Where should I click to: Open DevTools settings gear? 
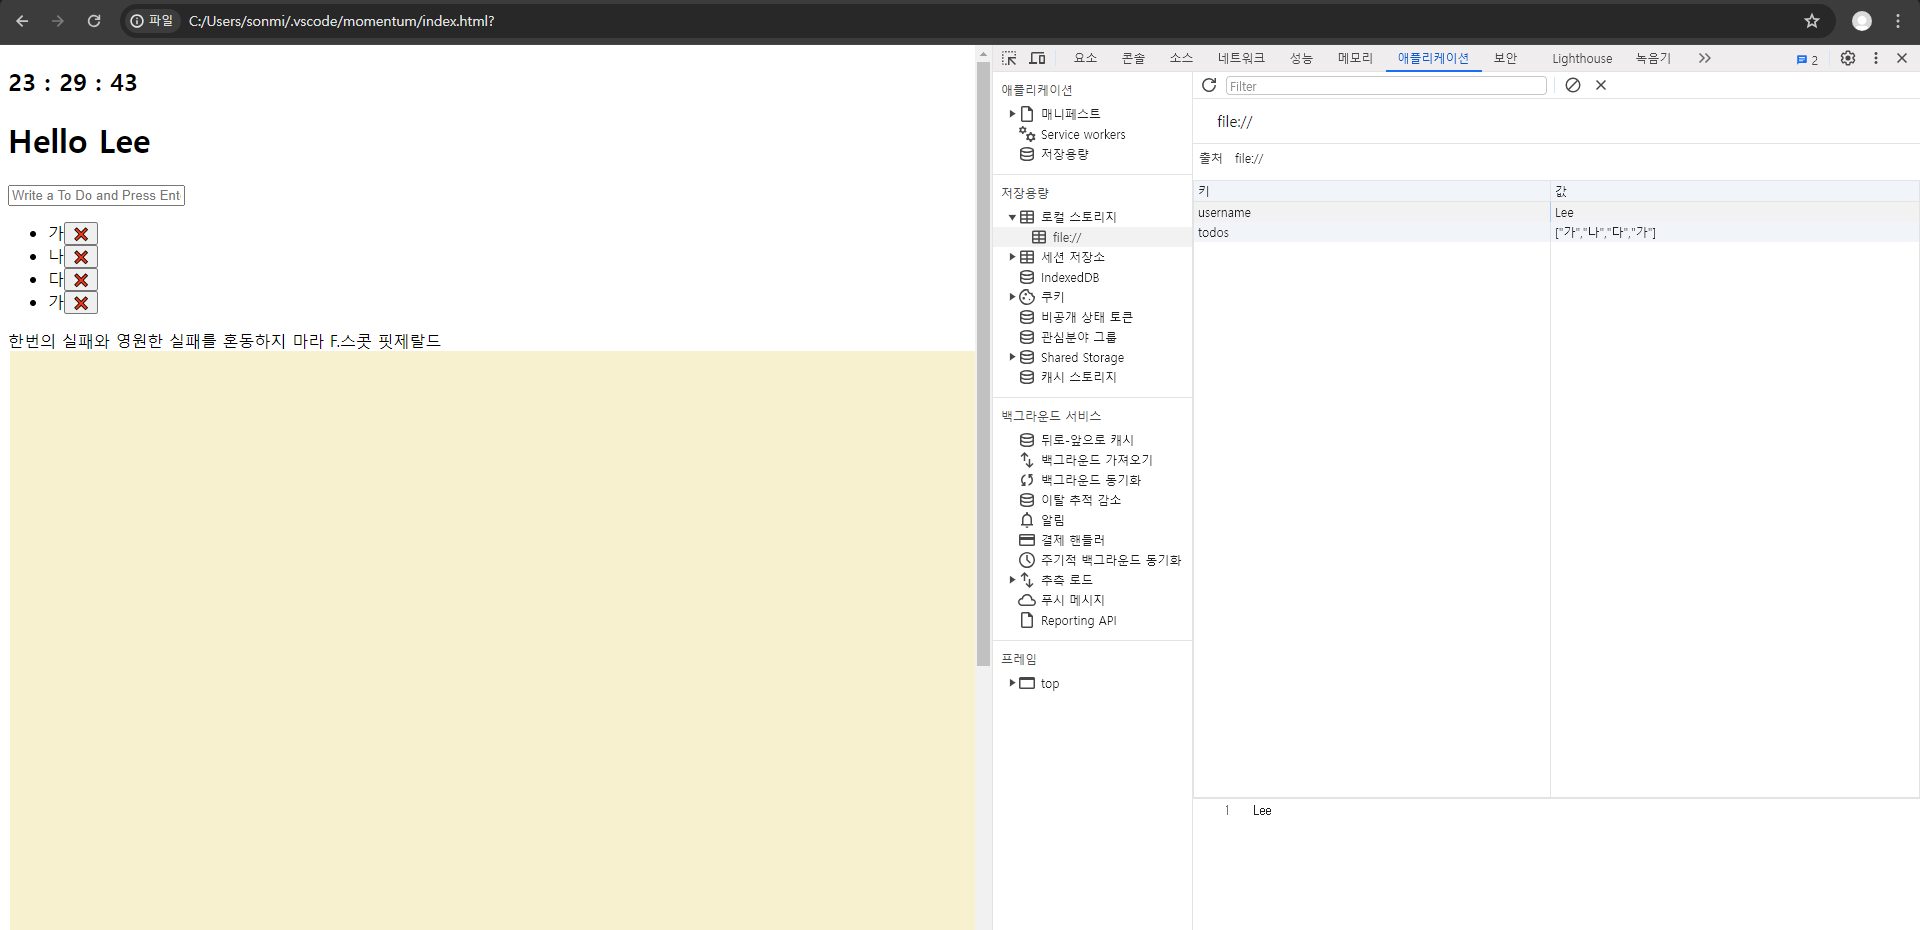1848,58
